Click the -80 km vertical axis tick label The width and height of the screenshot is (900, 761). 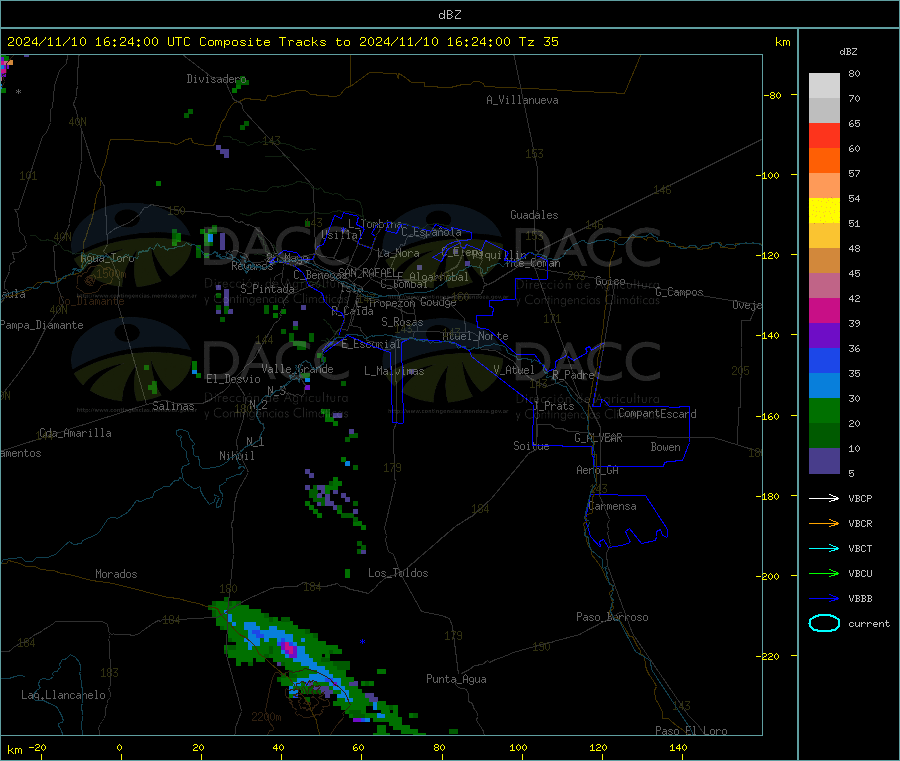click(x=772, y=95)
